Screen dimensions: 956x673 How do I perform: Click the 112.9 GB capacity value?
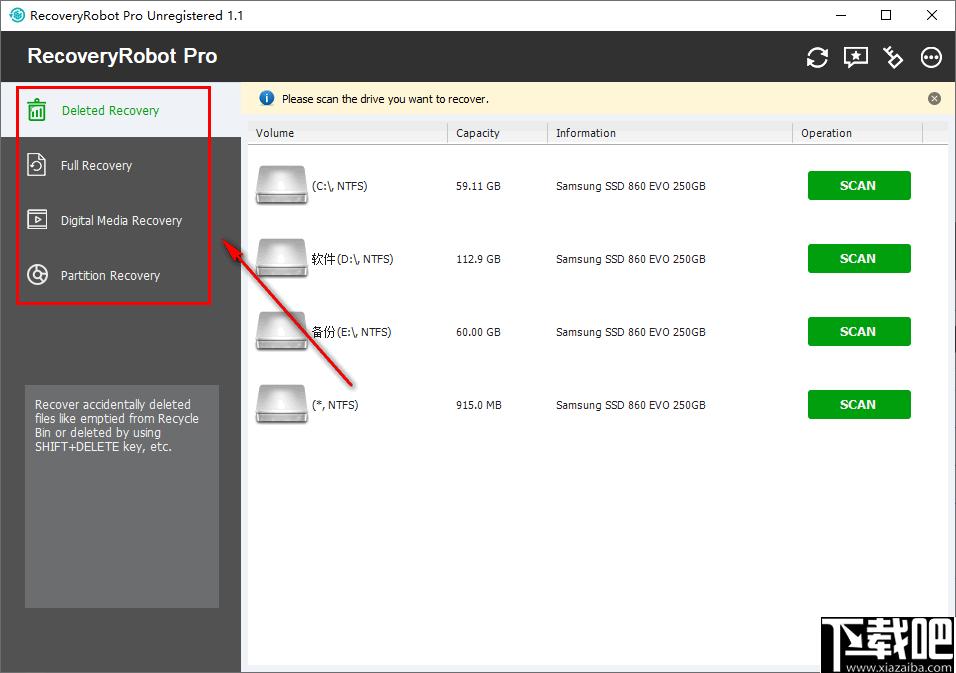(x=479, y=259)
